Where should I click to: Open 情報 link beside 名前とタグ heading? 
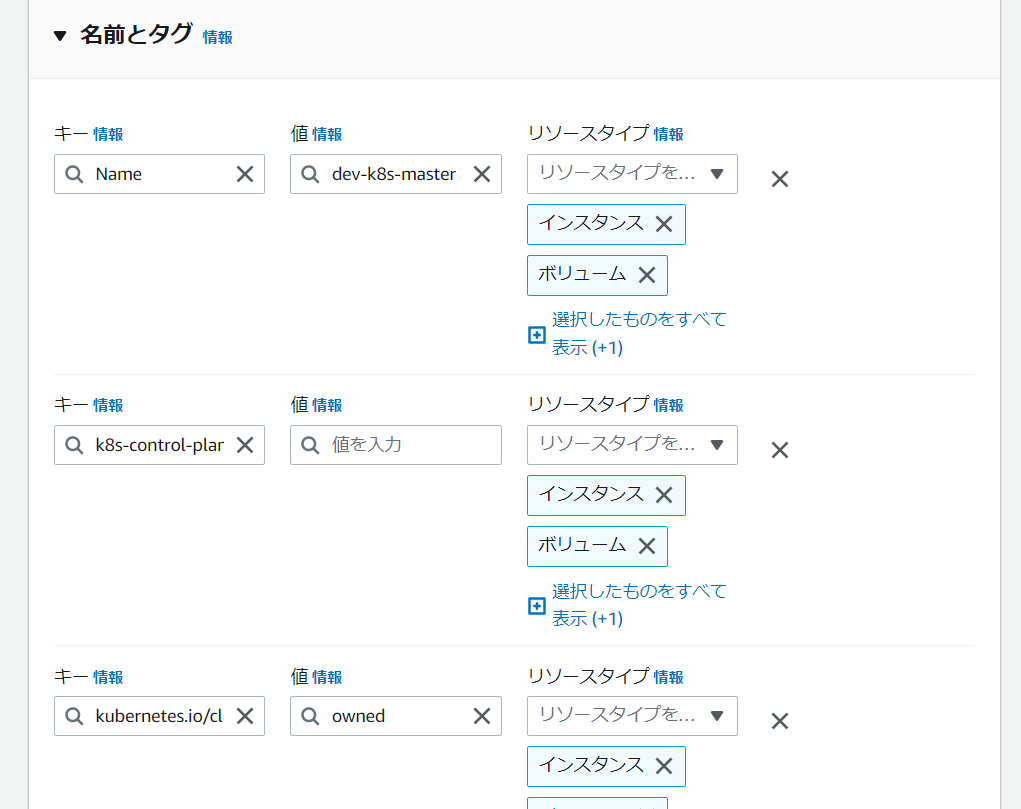[x=217, y=37]
